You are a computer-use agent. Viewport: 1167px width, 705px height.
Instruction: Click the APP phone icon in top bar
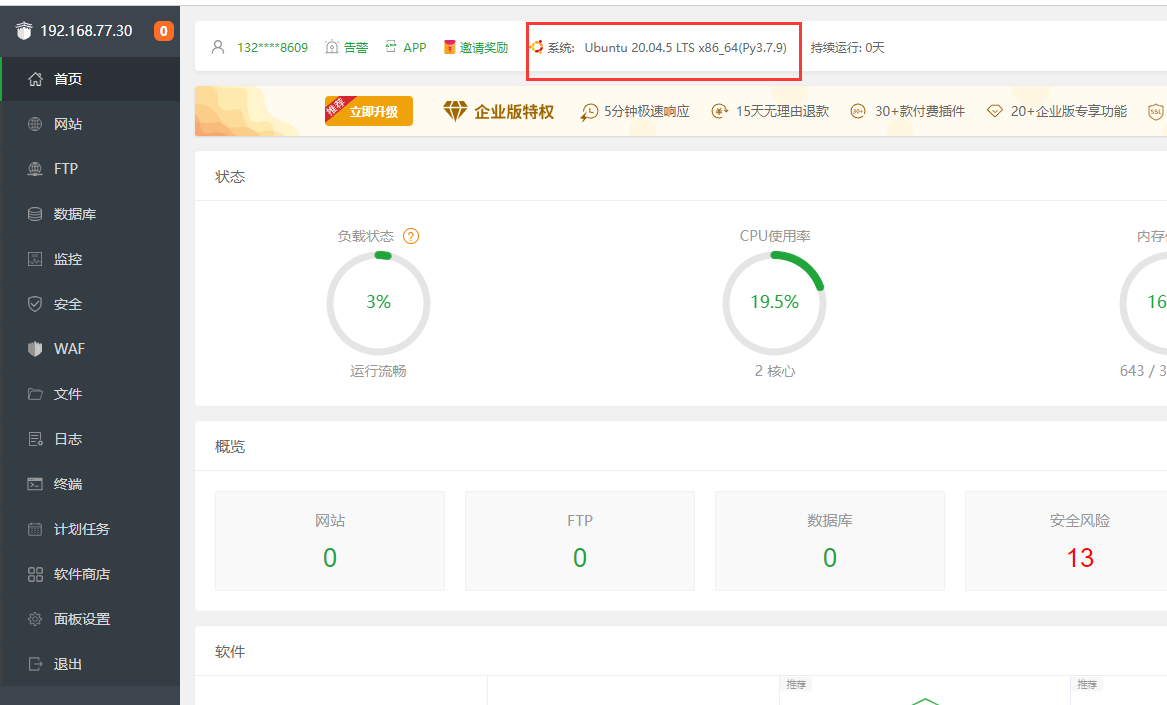(x=391, y=47)
